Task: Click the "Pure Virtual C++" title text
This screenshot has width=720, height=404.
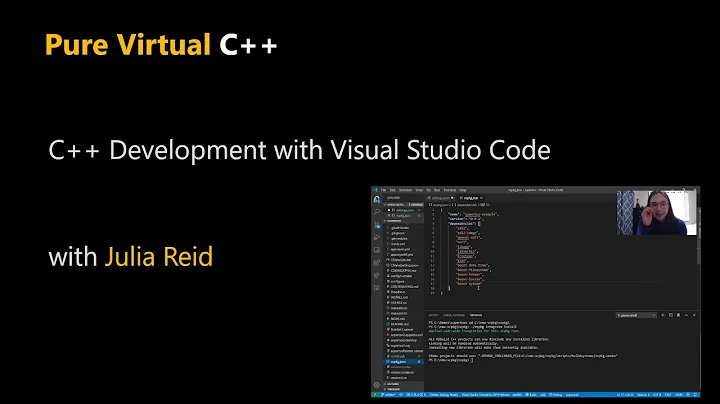Action: coord(161,45)
